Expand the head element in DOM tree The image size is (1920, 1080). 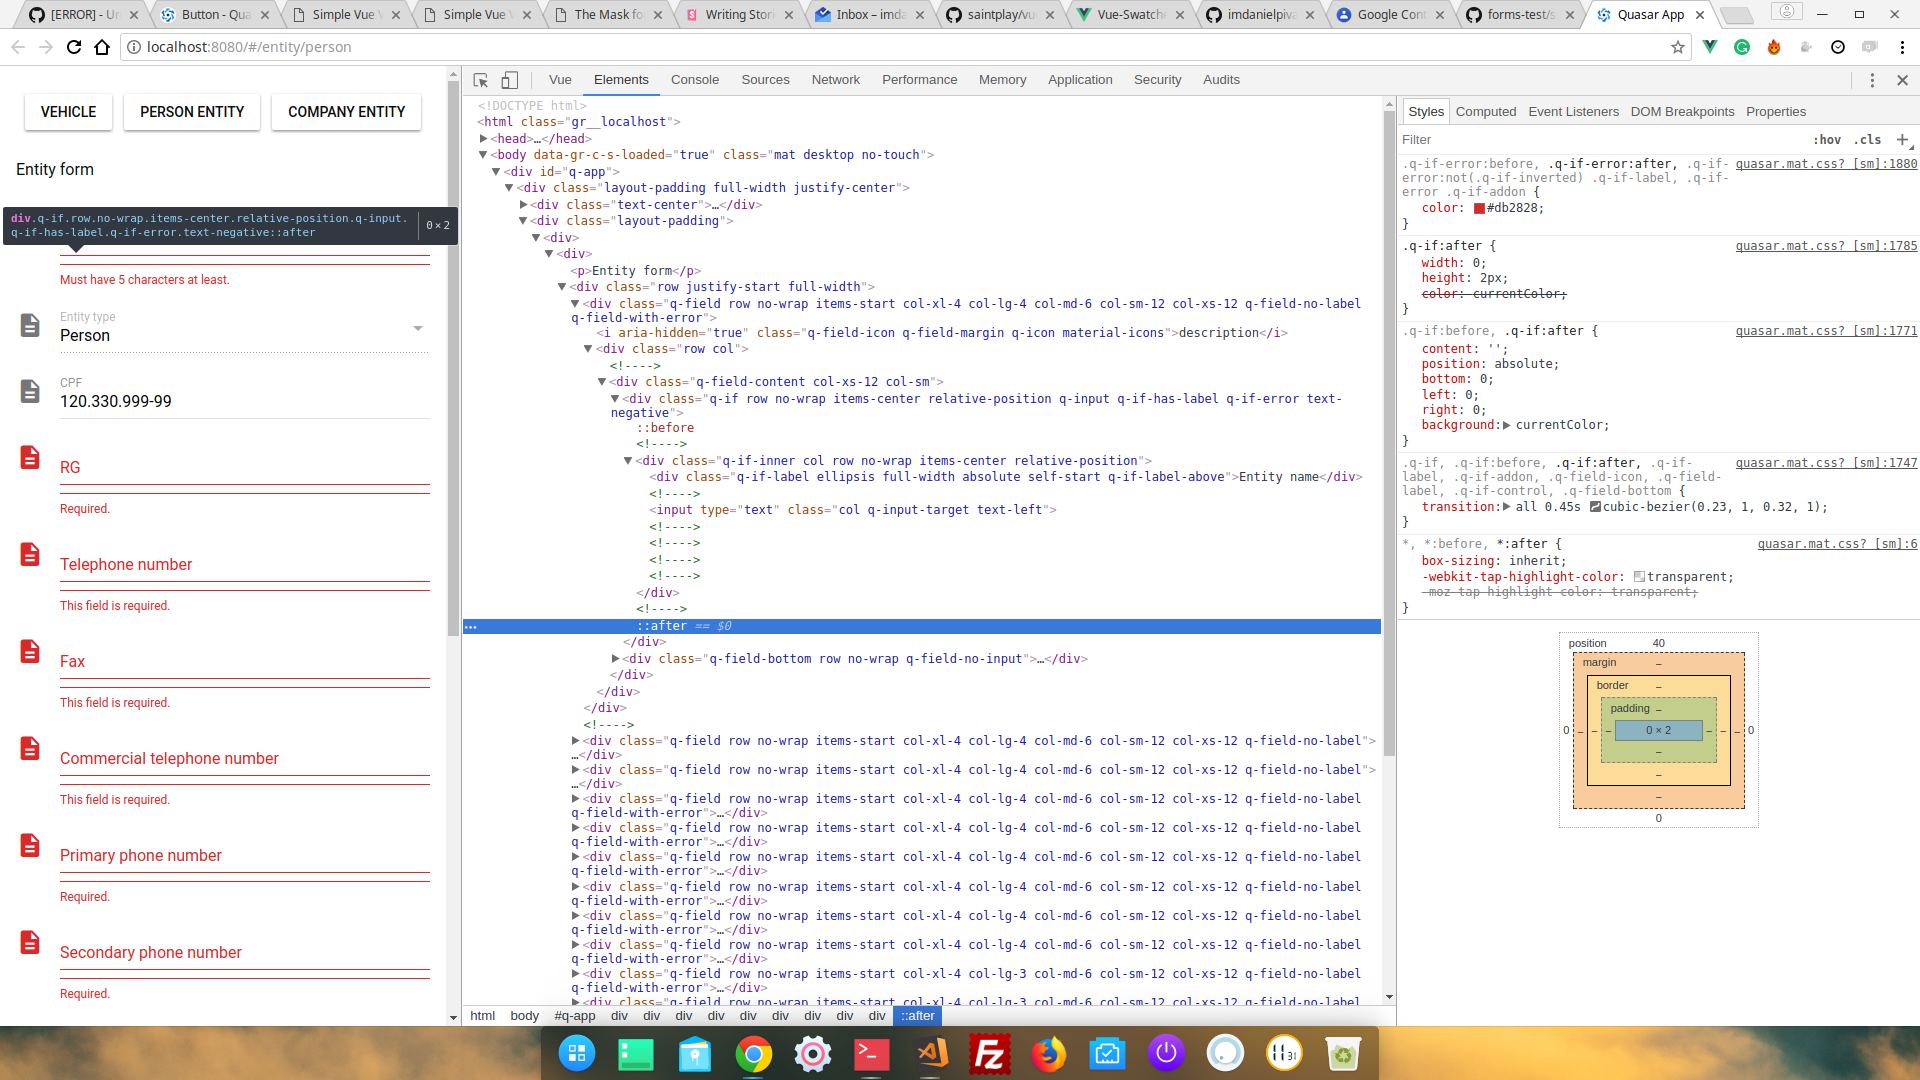481,138
